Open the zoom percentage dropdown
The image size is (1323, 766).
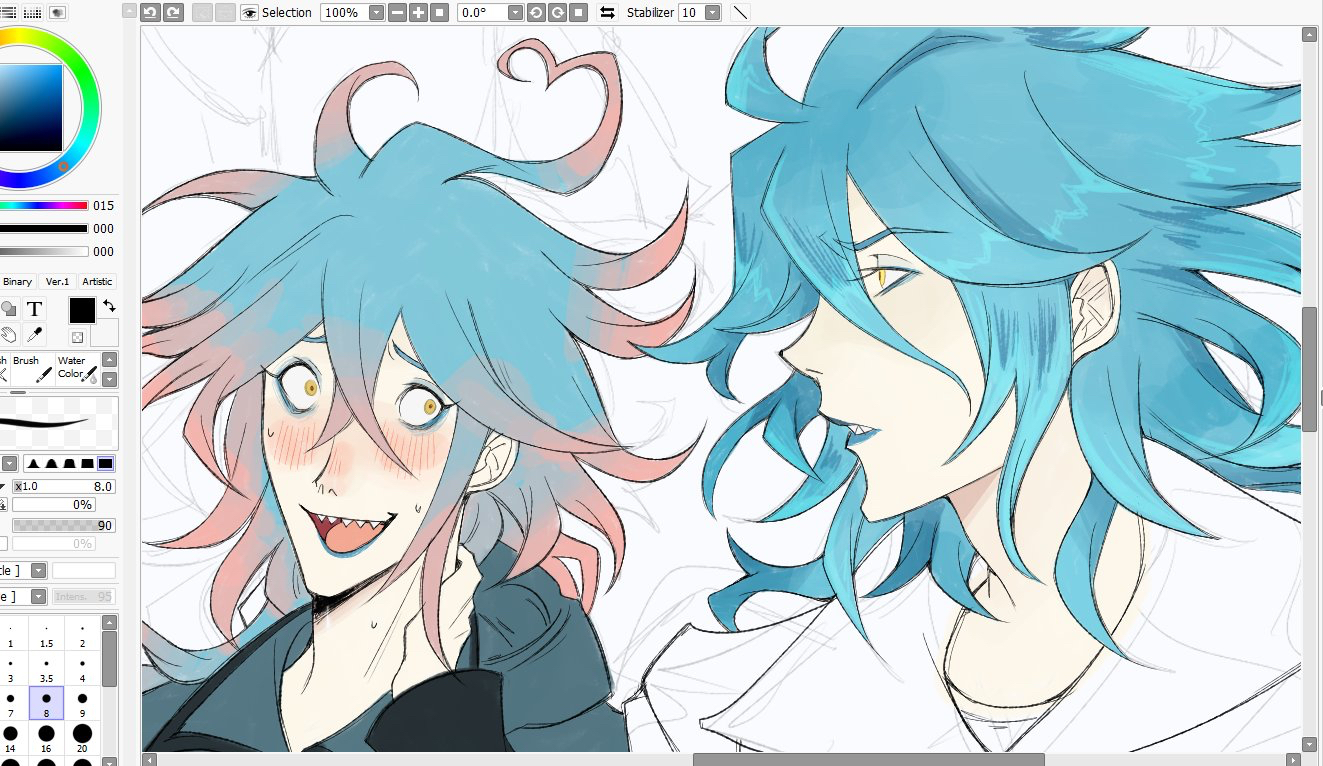[376, 13]
